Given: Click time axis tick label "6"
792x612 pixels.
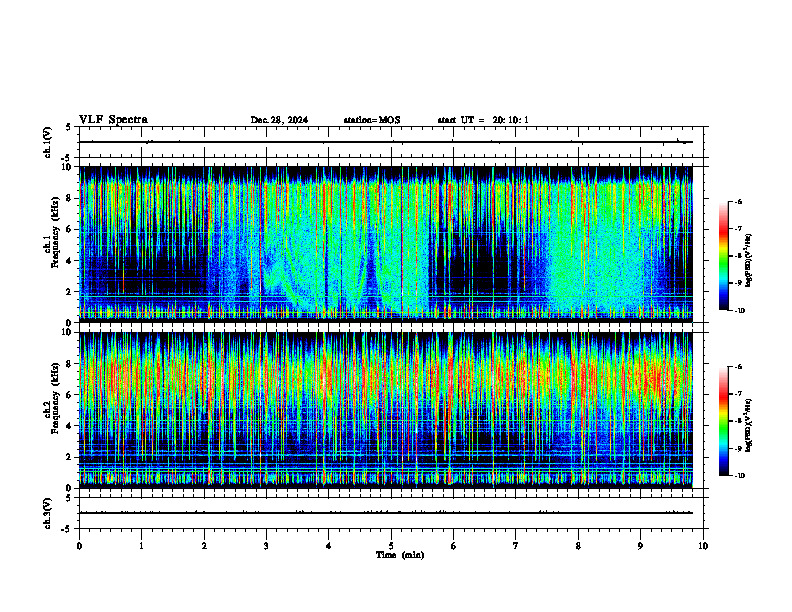Looking at the screenshot, I should click(x=454, y=546).
